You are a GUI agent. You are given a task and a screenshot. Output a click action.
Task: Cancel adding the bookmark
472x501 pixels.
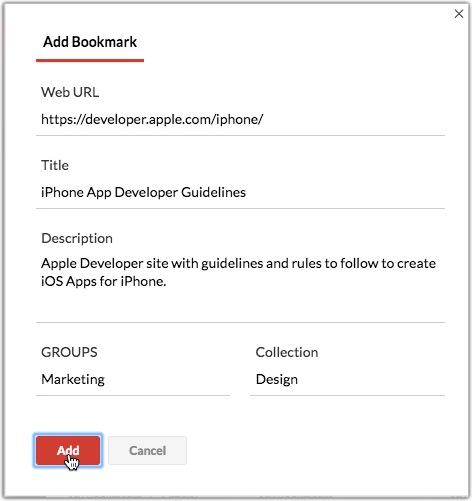pos(147,451)
